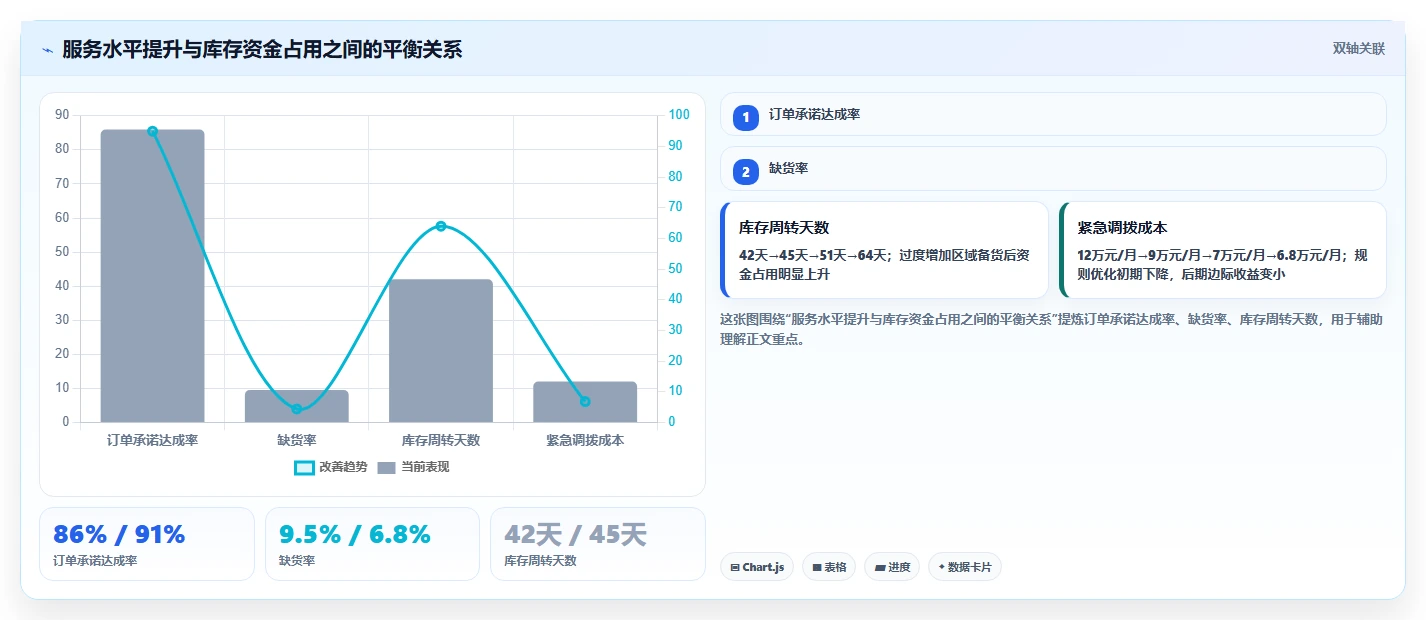1426x620 pixels.
Task: Click the Chart.js tag chip
Action: pyautogui.click(x=757, y=567)
